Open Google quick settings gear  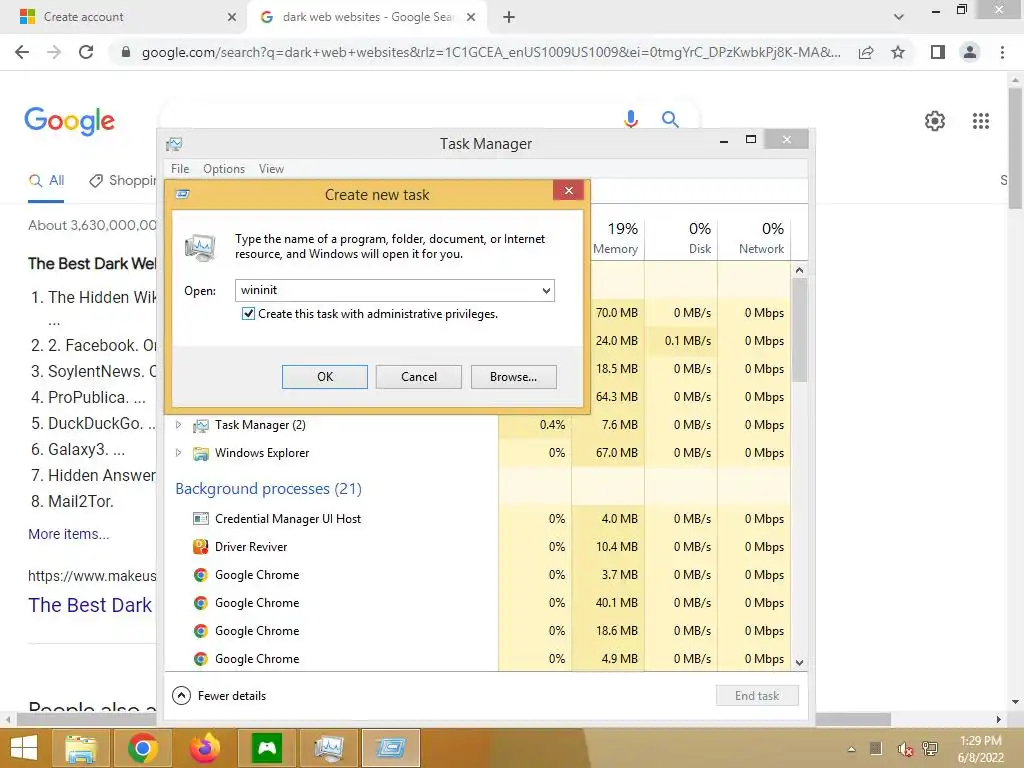pos(935,121)
